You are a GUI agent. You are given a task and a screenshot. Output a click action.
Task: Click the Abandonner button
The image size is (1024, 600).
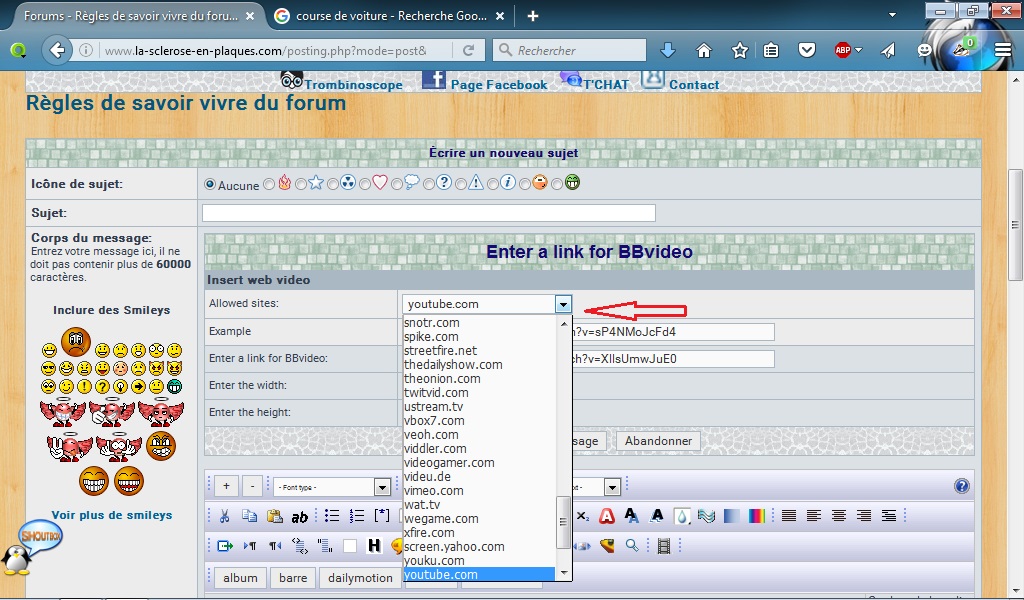coord(658,441)
